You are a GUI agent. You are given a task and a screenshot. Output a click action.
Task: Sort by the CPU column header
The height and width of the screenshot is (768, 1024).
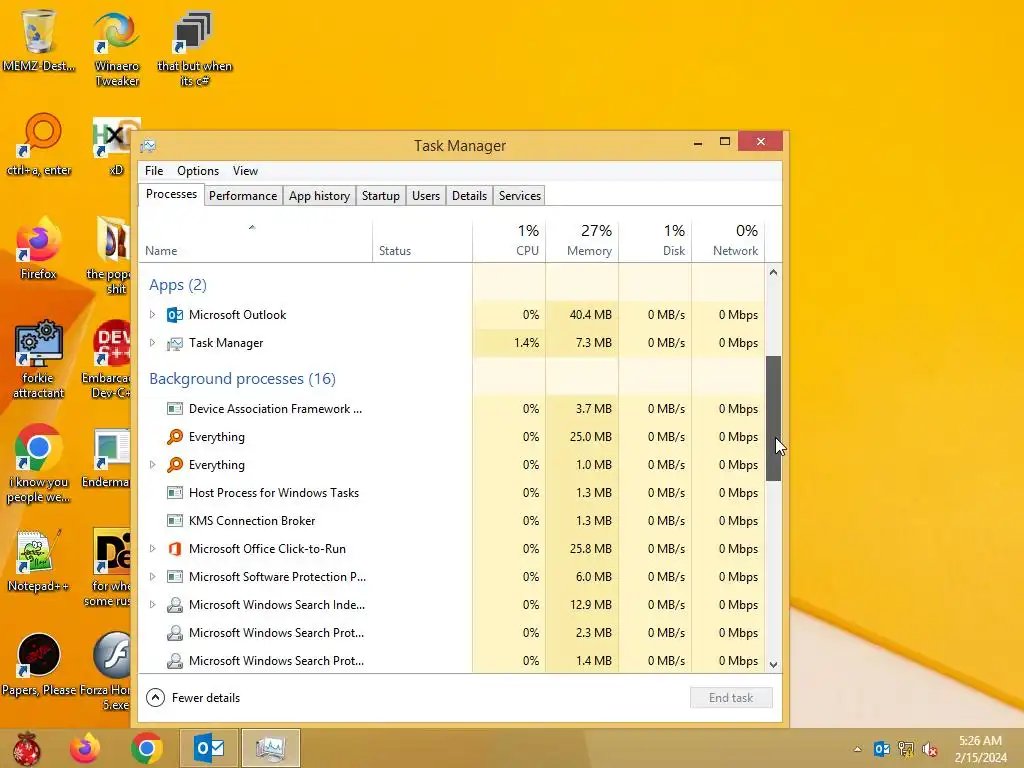coord(509,240)
